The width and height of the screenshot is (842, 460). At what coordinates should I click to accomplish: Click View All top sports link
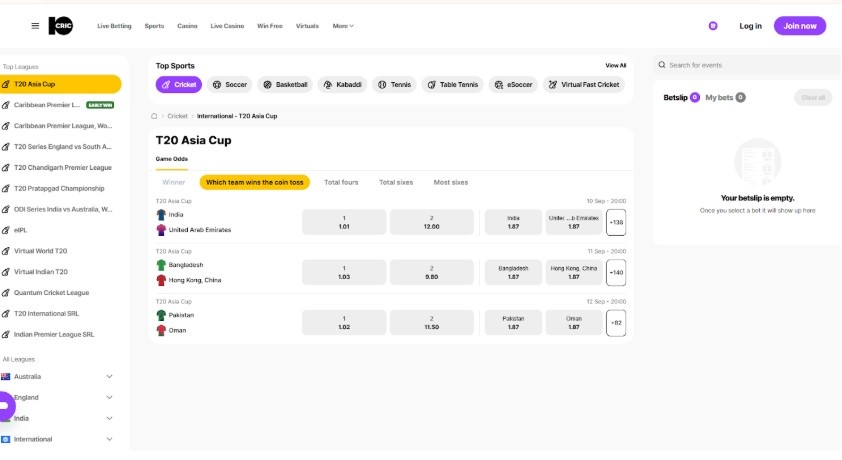click(615, 65)
